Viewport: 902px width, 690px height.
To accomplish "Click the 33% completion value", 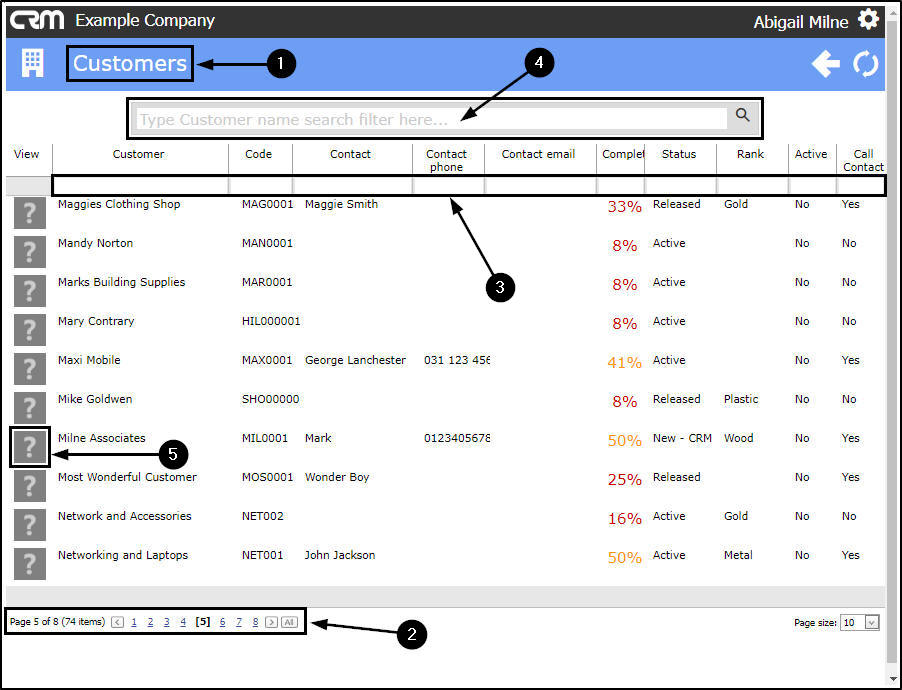I will point(624,206).
